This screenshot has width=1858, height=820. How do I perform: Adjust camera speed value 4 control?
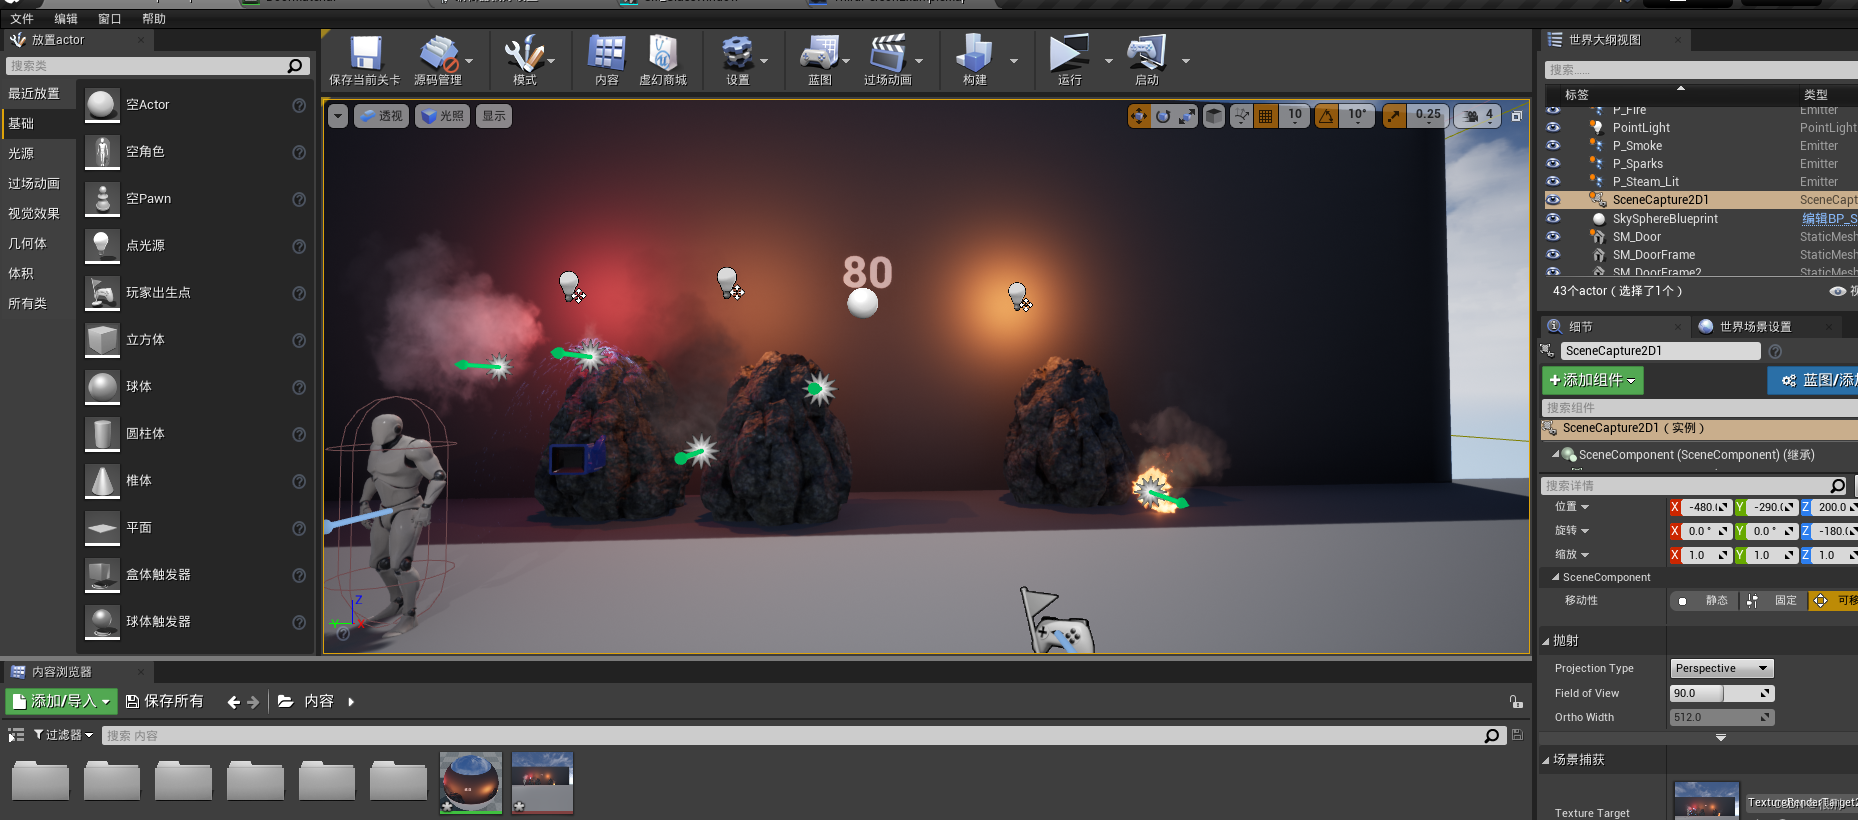point(1478,116)
